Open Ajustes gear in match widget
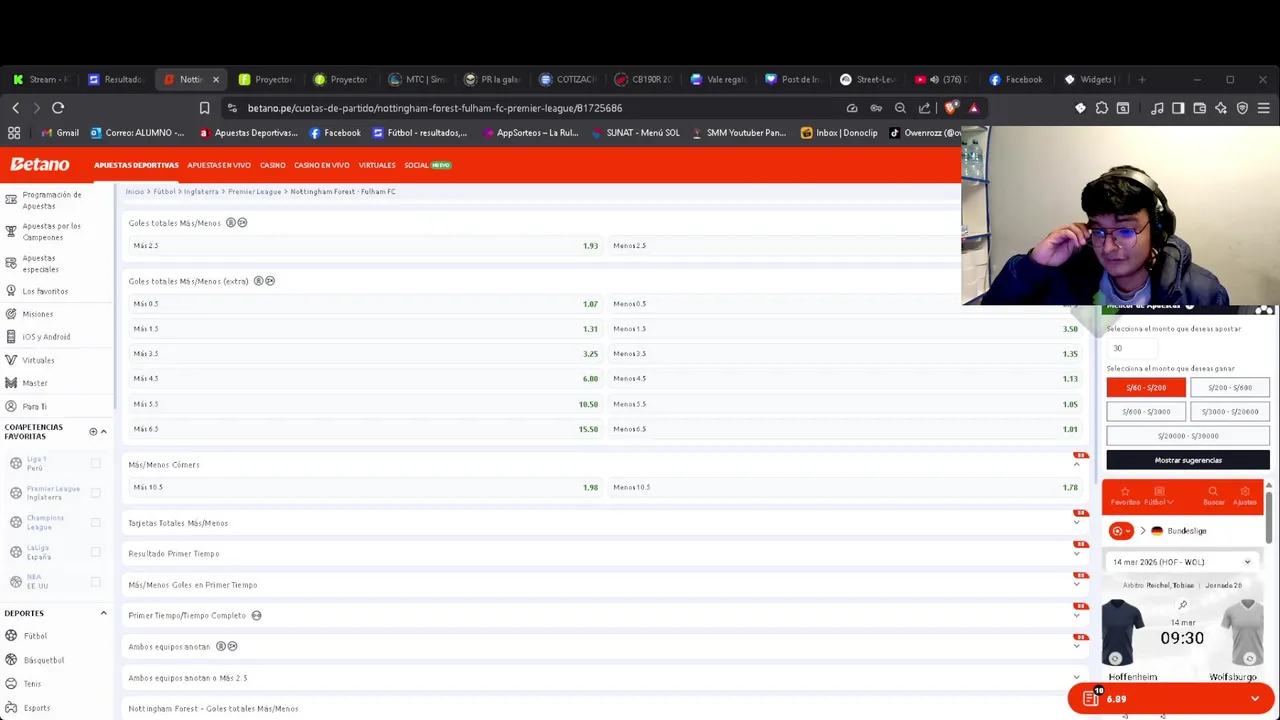The width and height of the screenshot is (1280, 720). 1245,495
